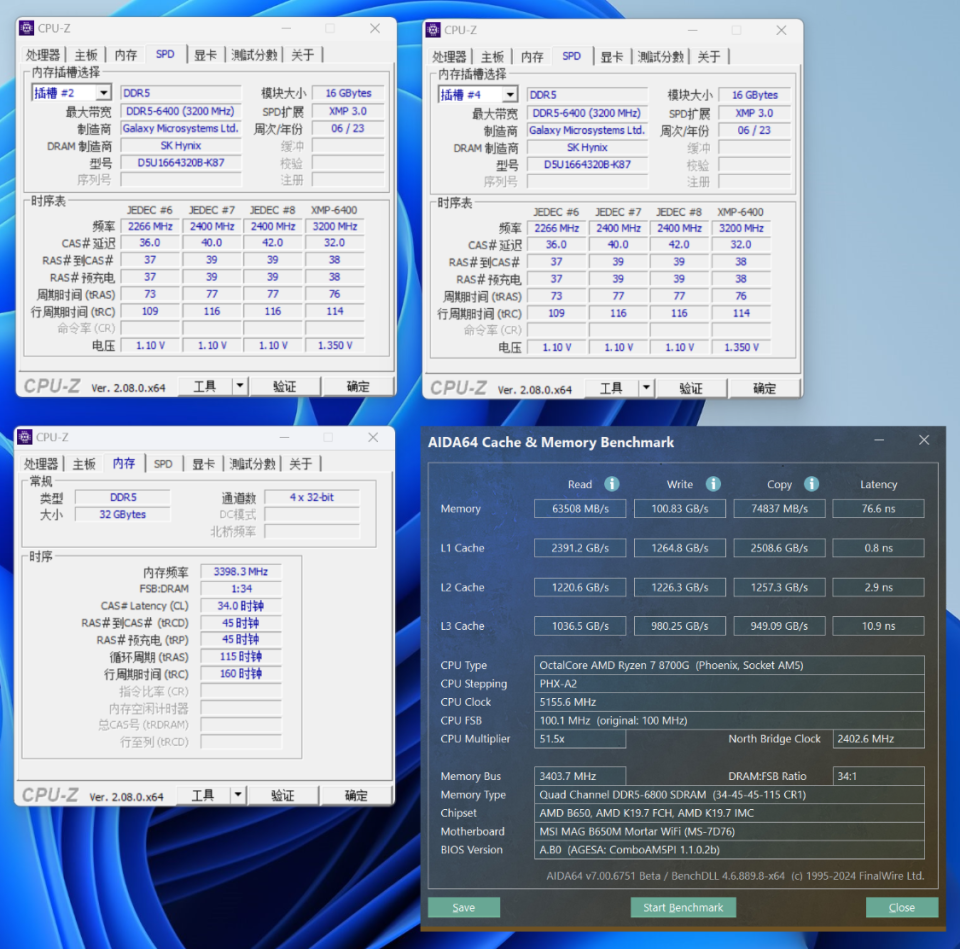Click 验证 button in slot #4 window

click(x=691, y=388)
